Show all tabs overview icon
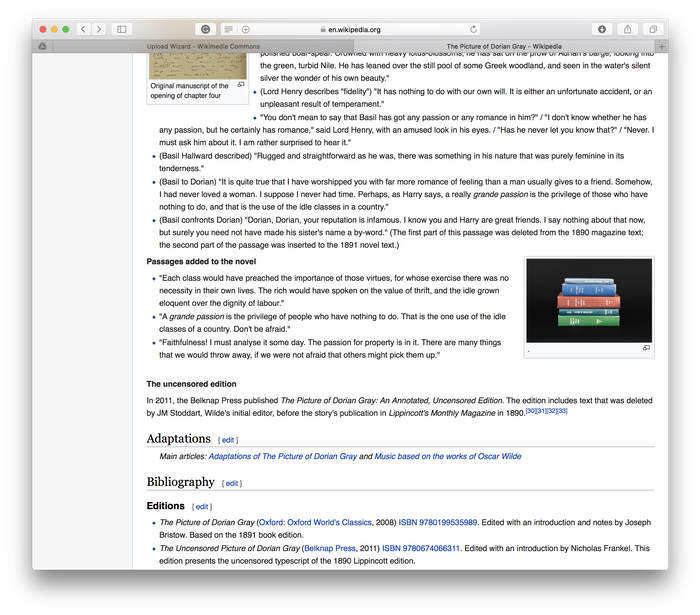Image resolution: width=700 pixels, height=615 pixels. 653,29
